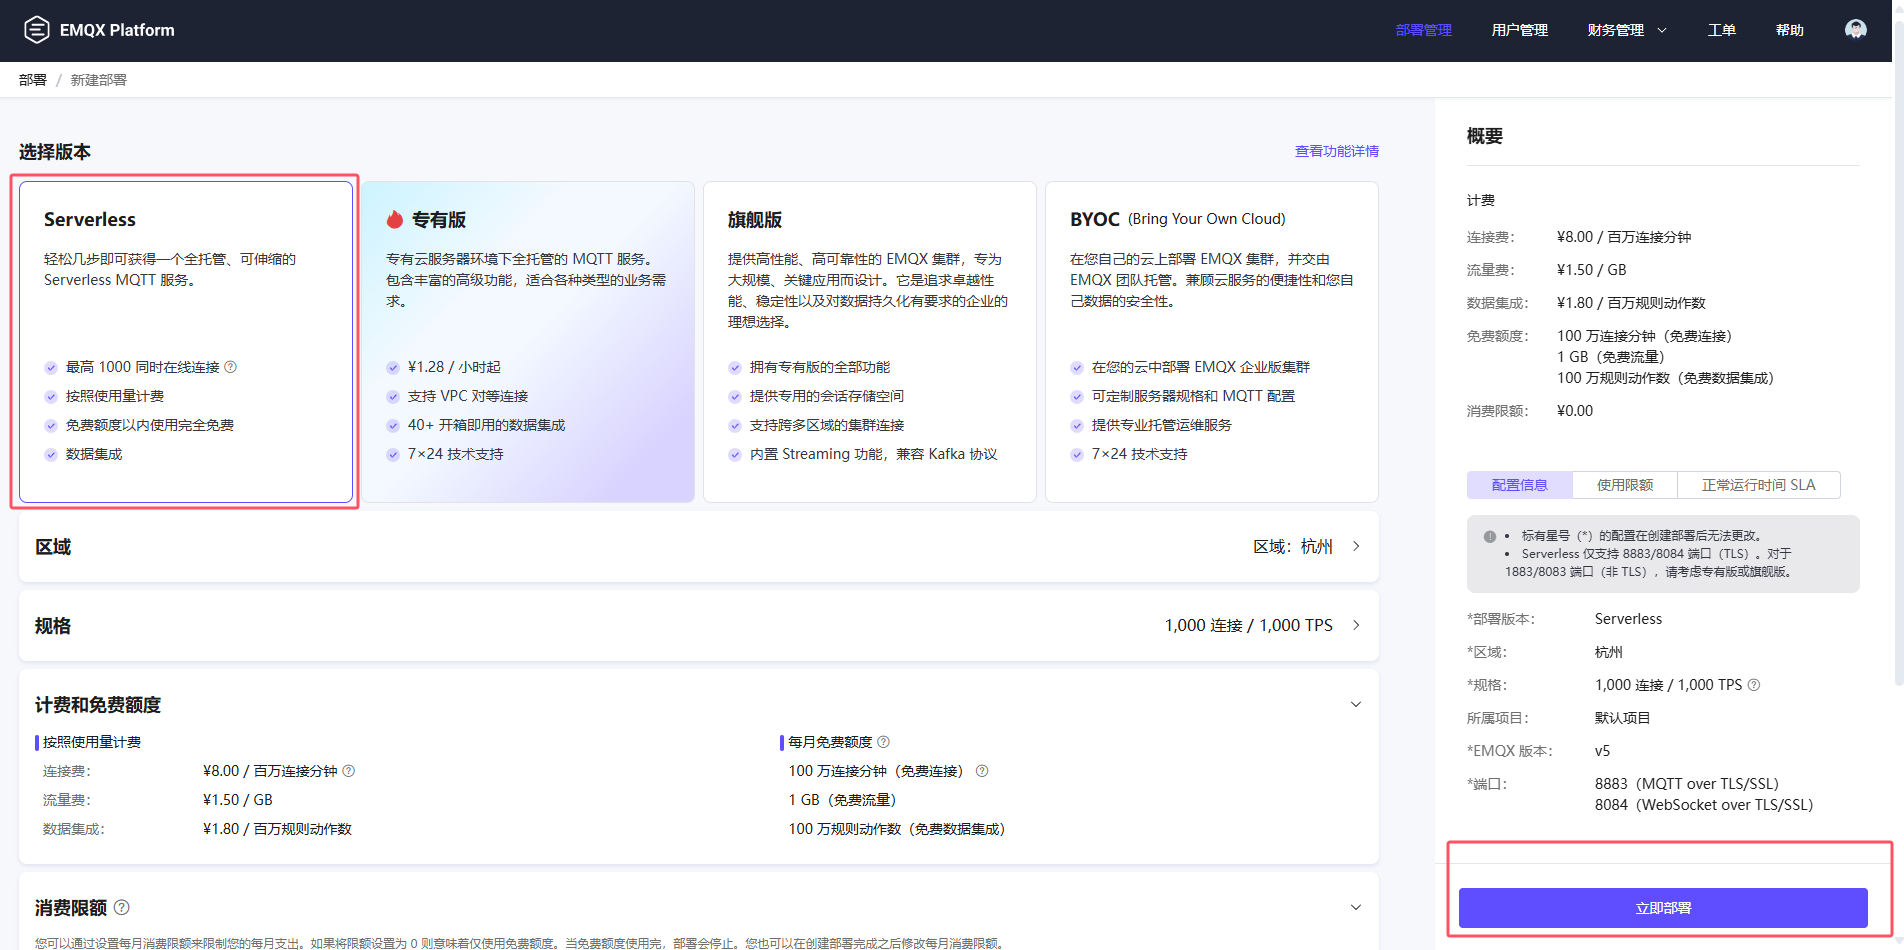Click help icon next to 每月免费额度
Screen dimensions: 1904x950
coord(883,742)
